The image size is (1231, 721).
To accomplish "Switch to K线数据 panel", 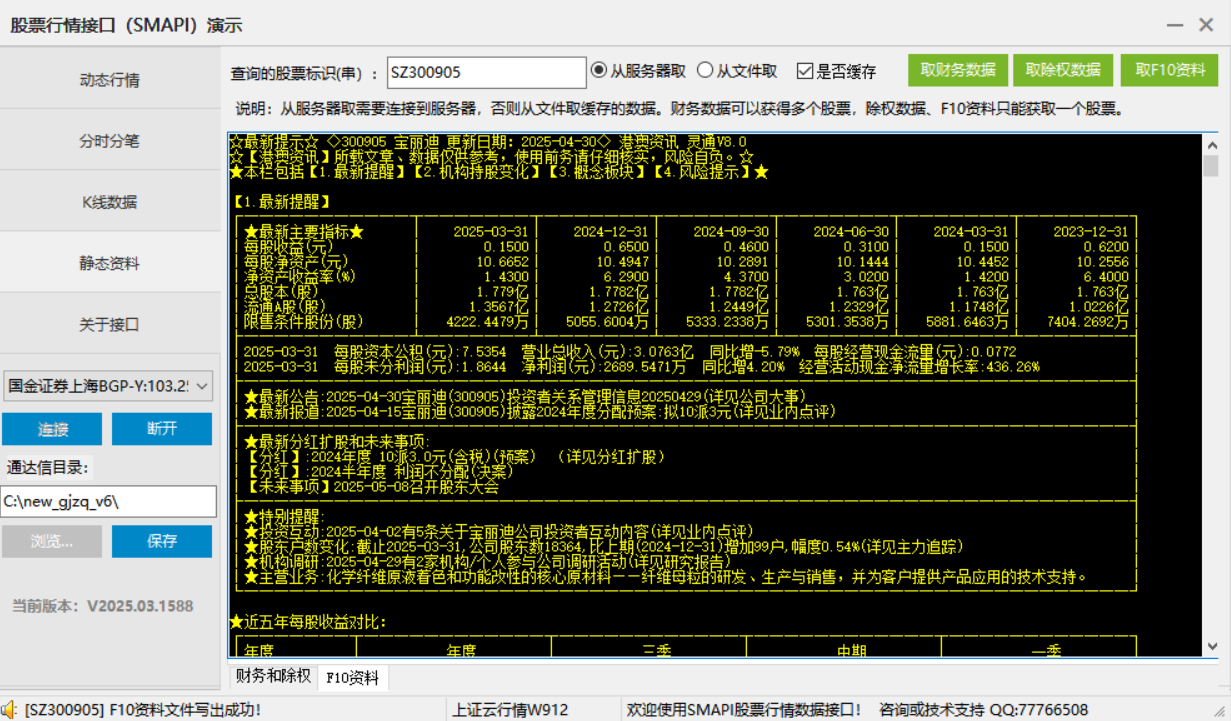I will 110,202.
